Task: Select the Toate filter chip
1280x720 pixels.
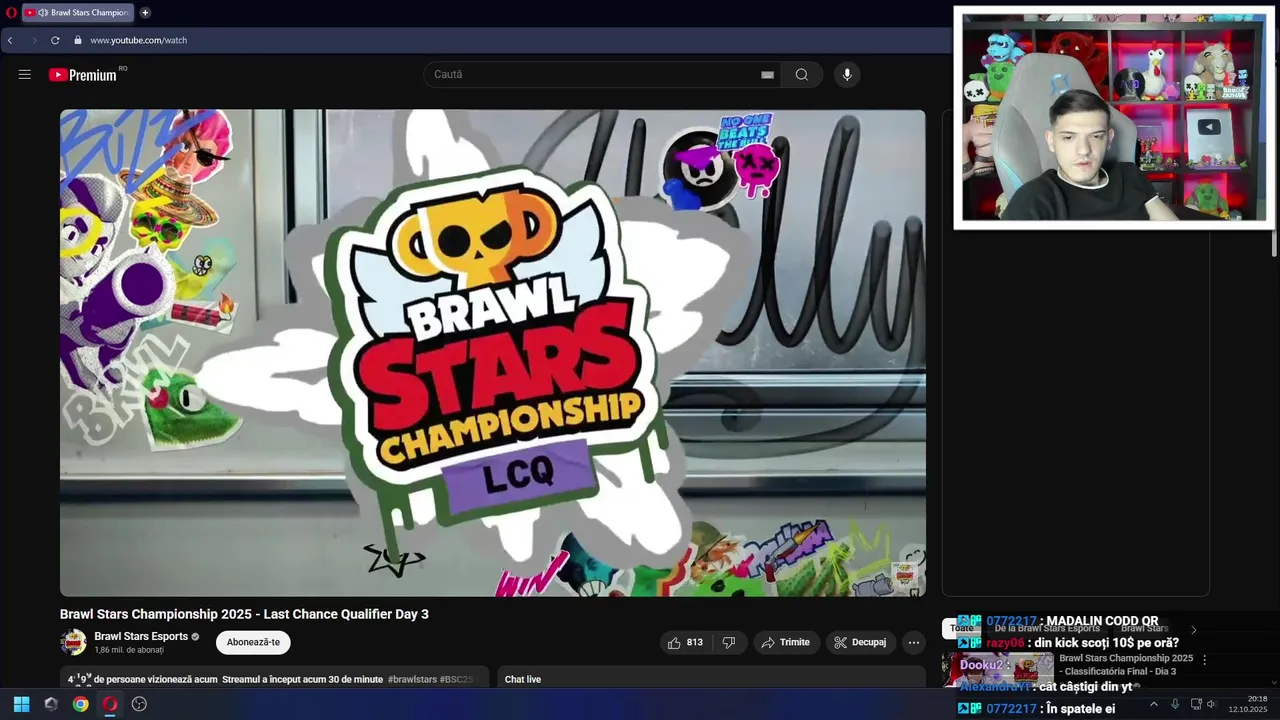Action: [x=961, y=628]
